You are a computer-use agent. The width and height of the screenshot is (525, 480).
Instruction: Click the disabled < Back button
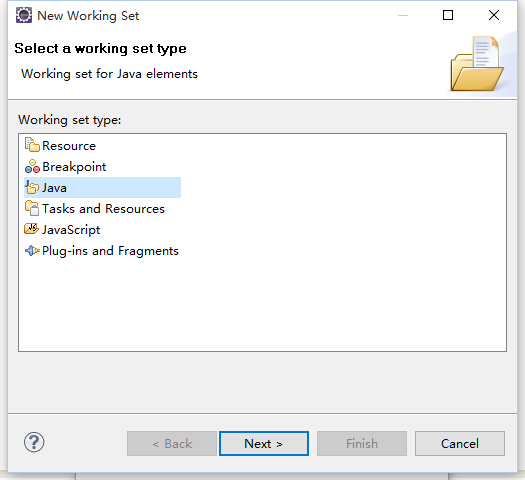[x=172, y=444]
